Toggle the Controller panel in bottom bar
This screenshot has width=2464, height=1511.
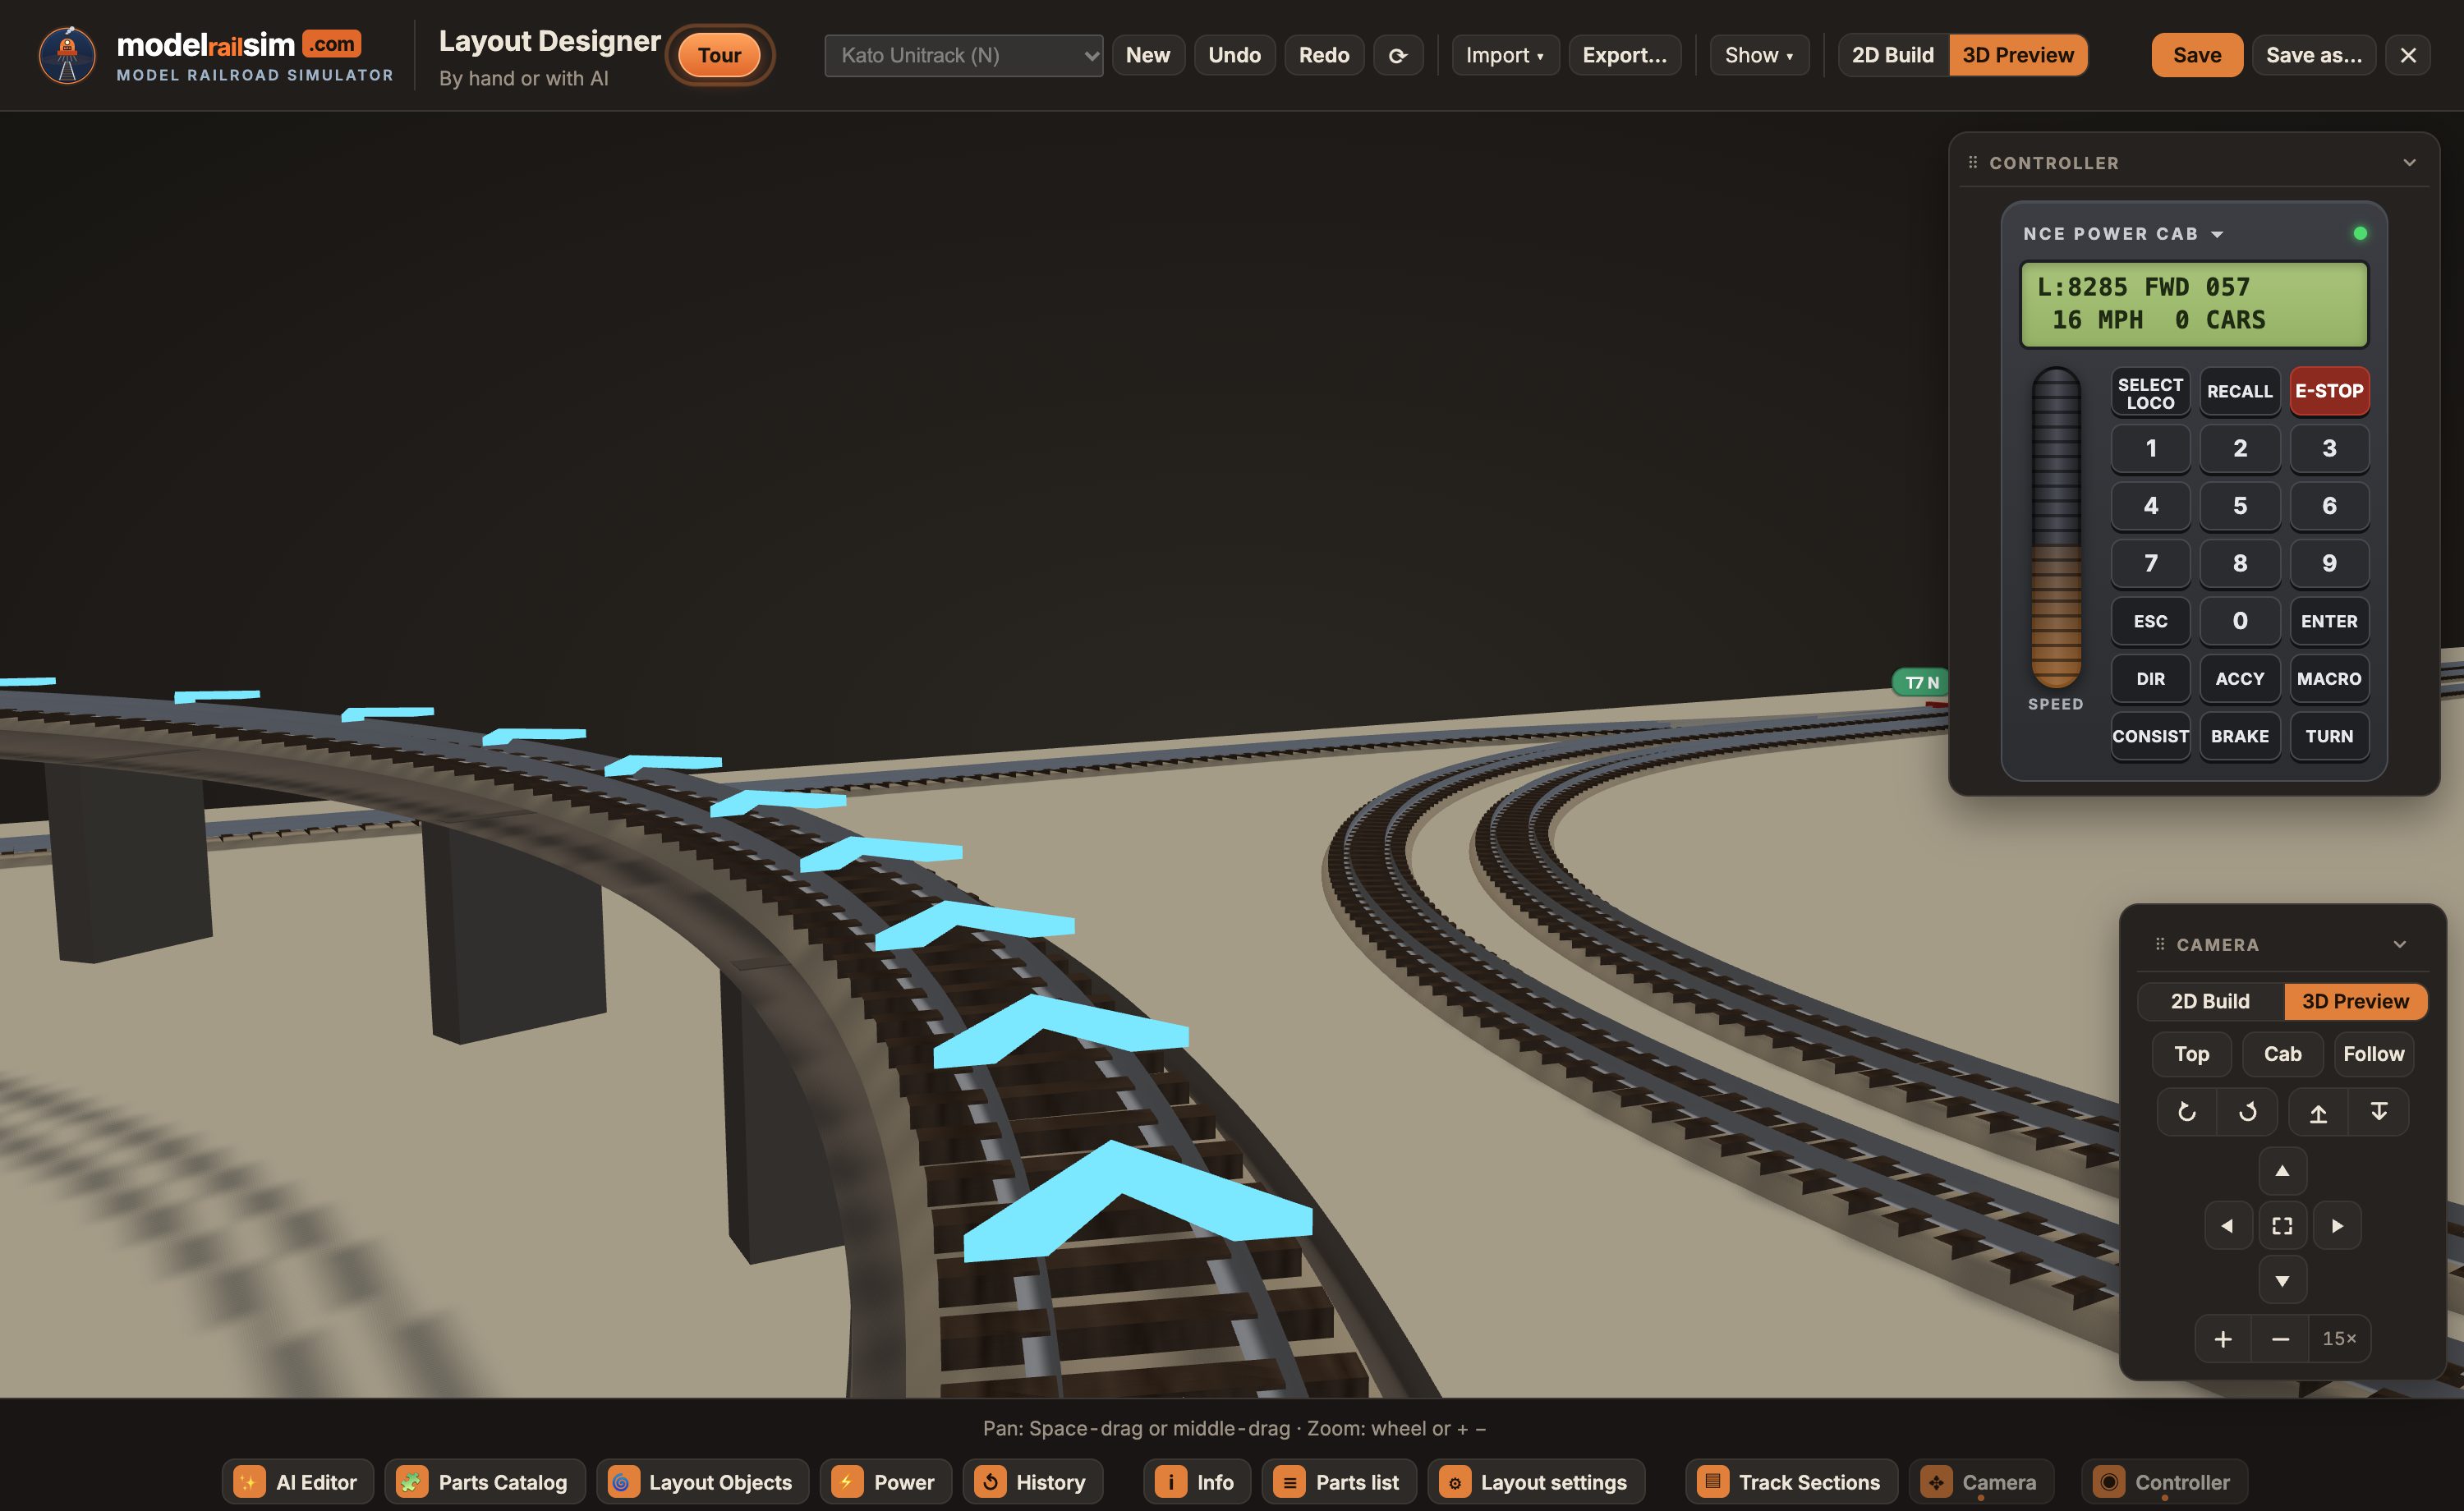2164,1481
